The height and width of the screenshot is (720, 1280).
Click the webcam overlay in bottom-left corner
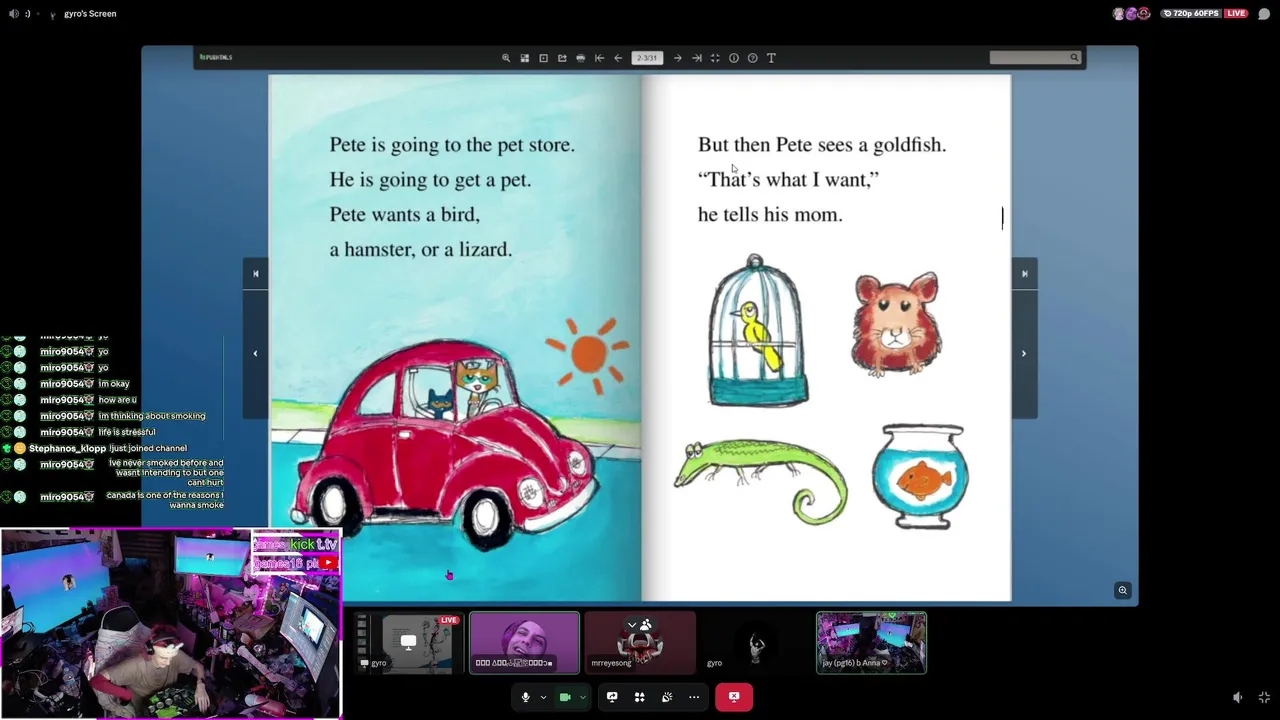click(171, 624)
